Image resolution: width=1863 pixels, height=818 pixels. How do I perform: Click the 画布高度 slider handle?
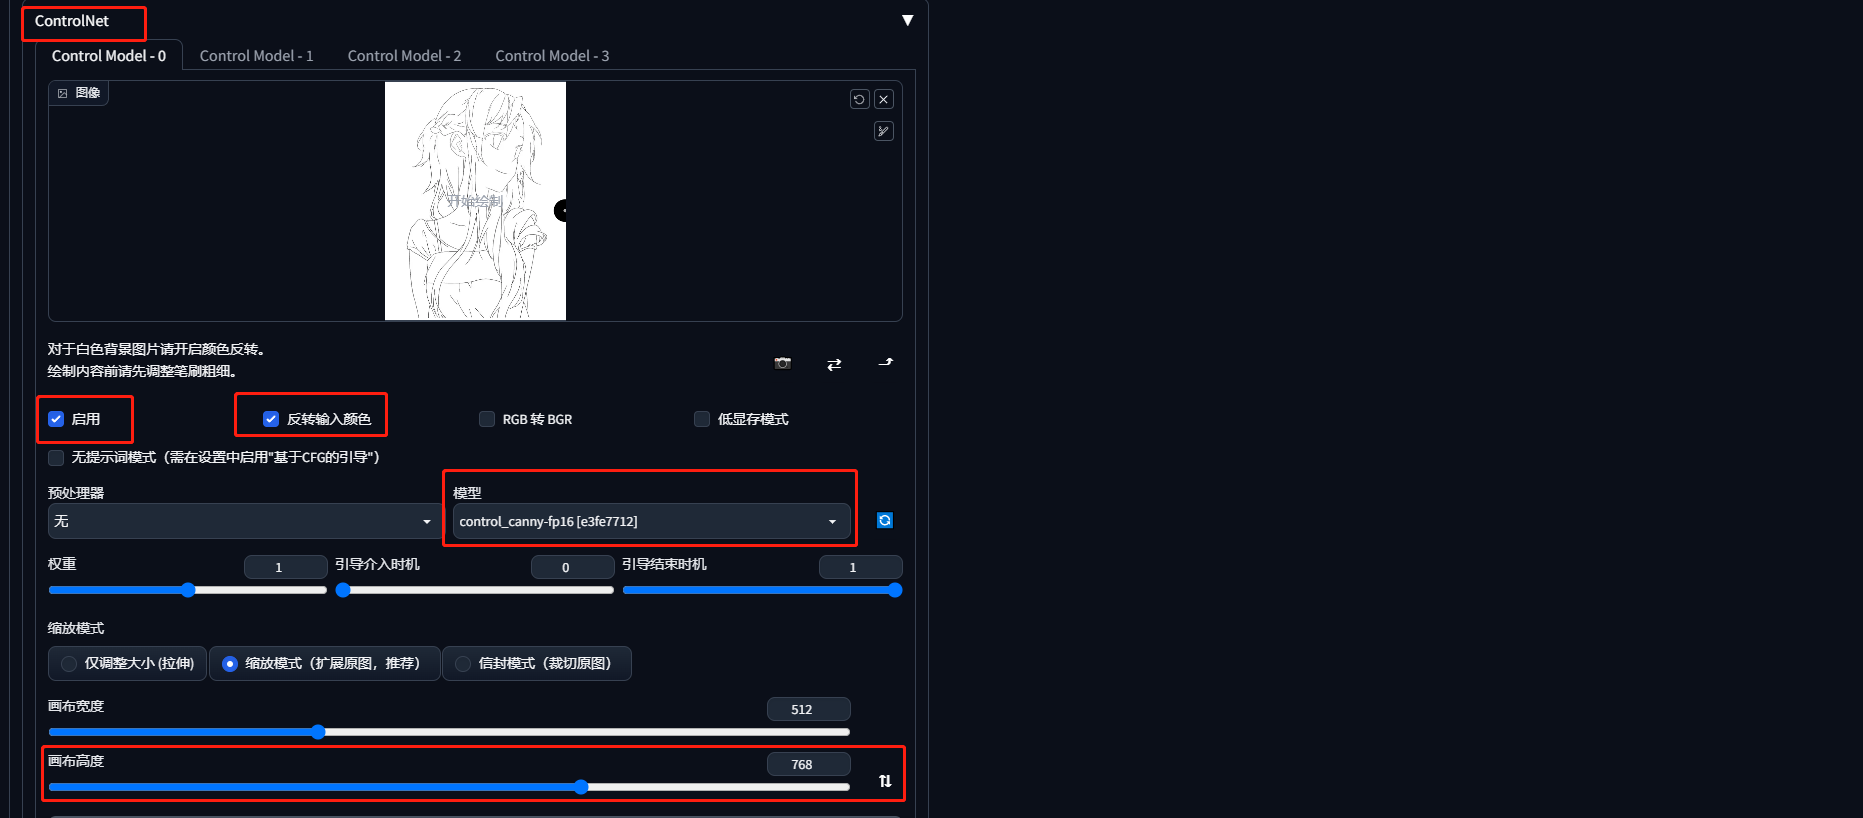(581, 787)
